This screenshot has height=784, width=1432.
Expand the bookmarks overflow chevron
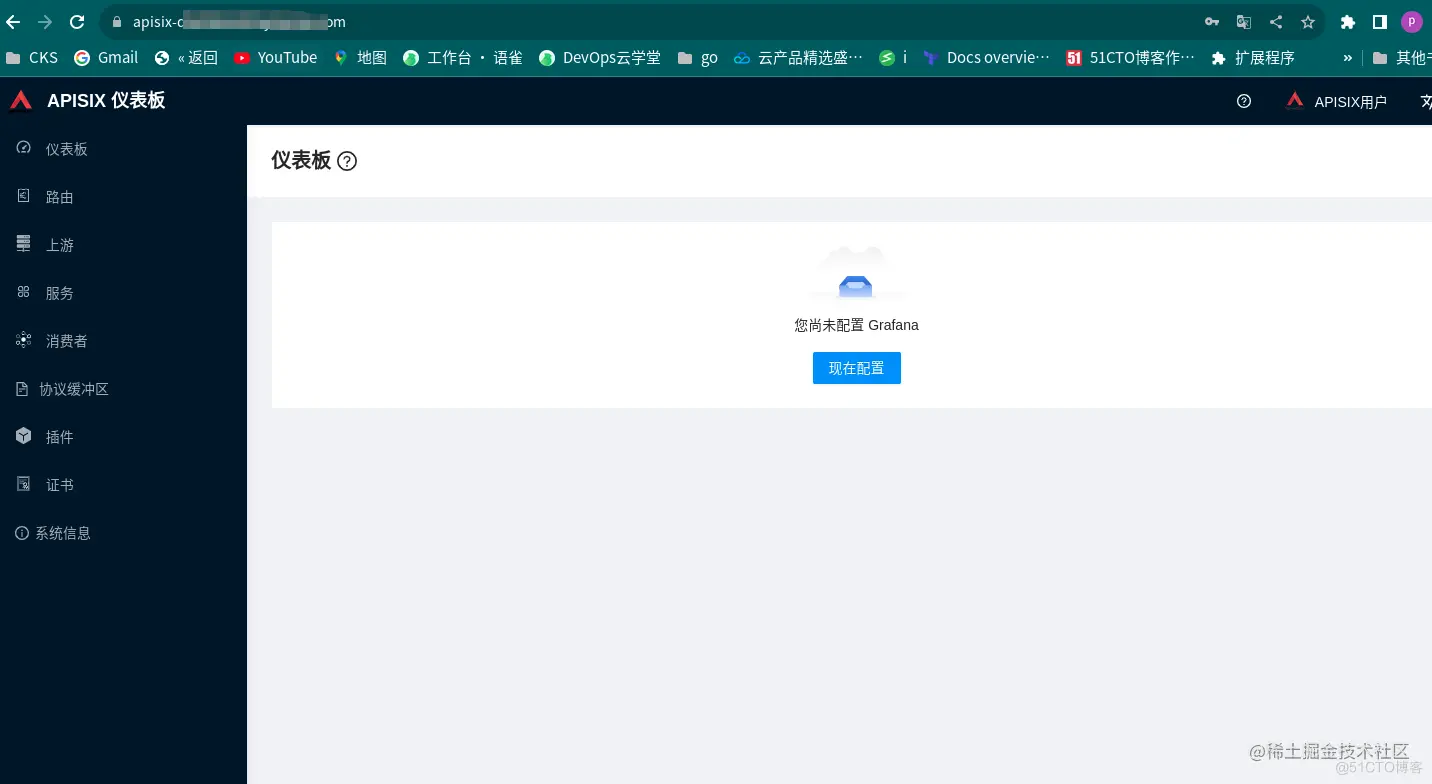(1347, 58)
